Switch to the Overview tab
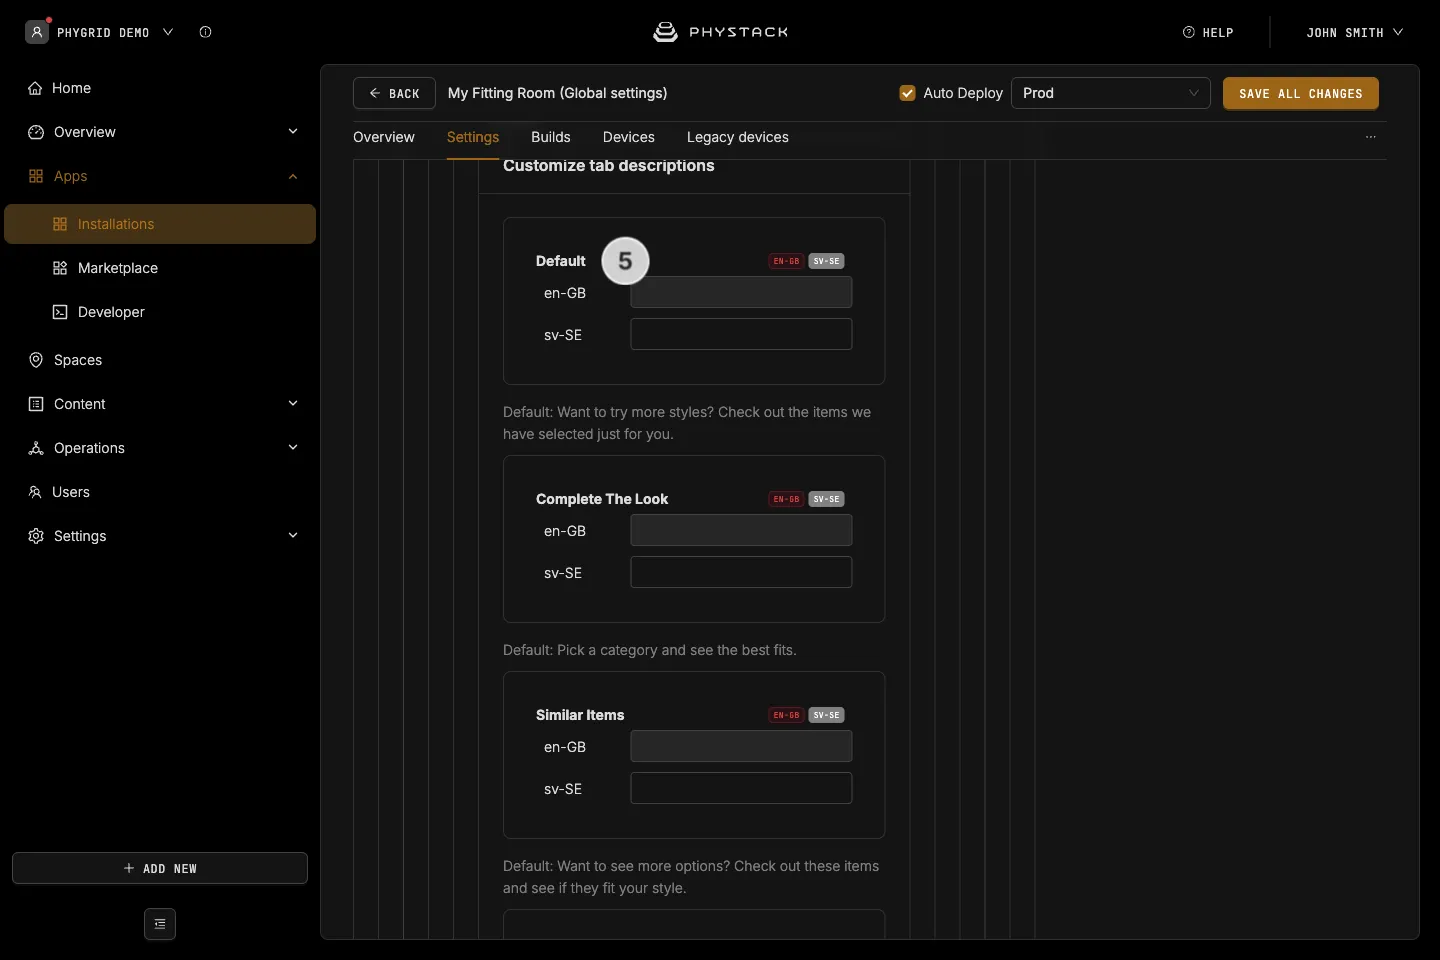The height and width of the screenshot is (960, 1440). click(x=384, y=137)
